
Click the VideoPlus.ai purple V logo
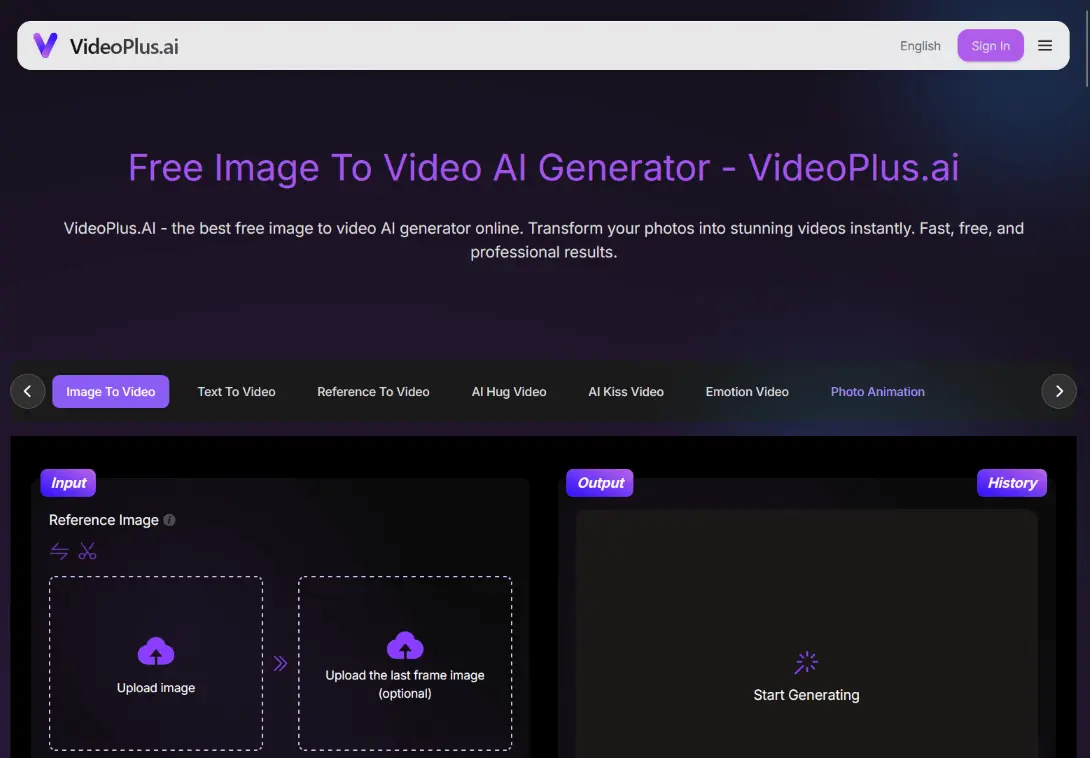pyautogui.click(x=45, y=46)
